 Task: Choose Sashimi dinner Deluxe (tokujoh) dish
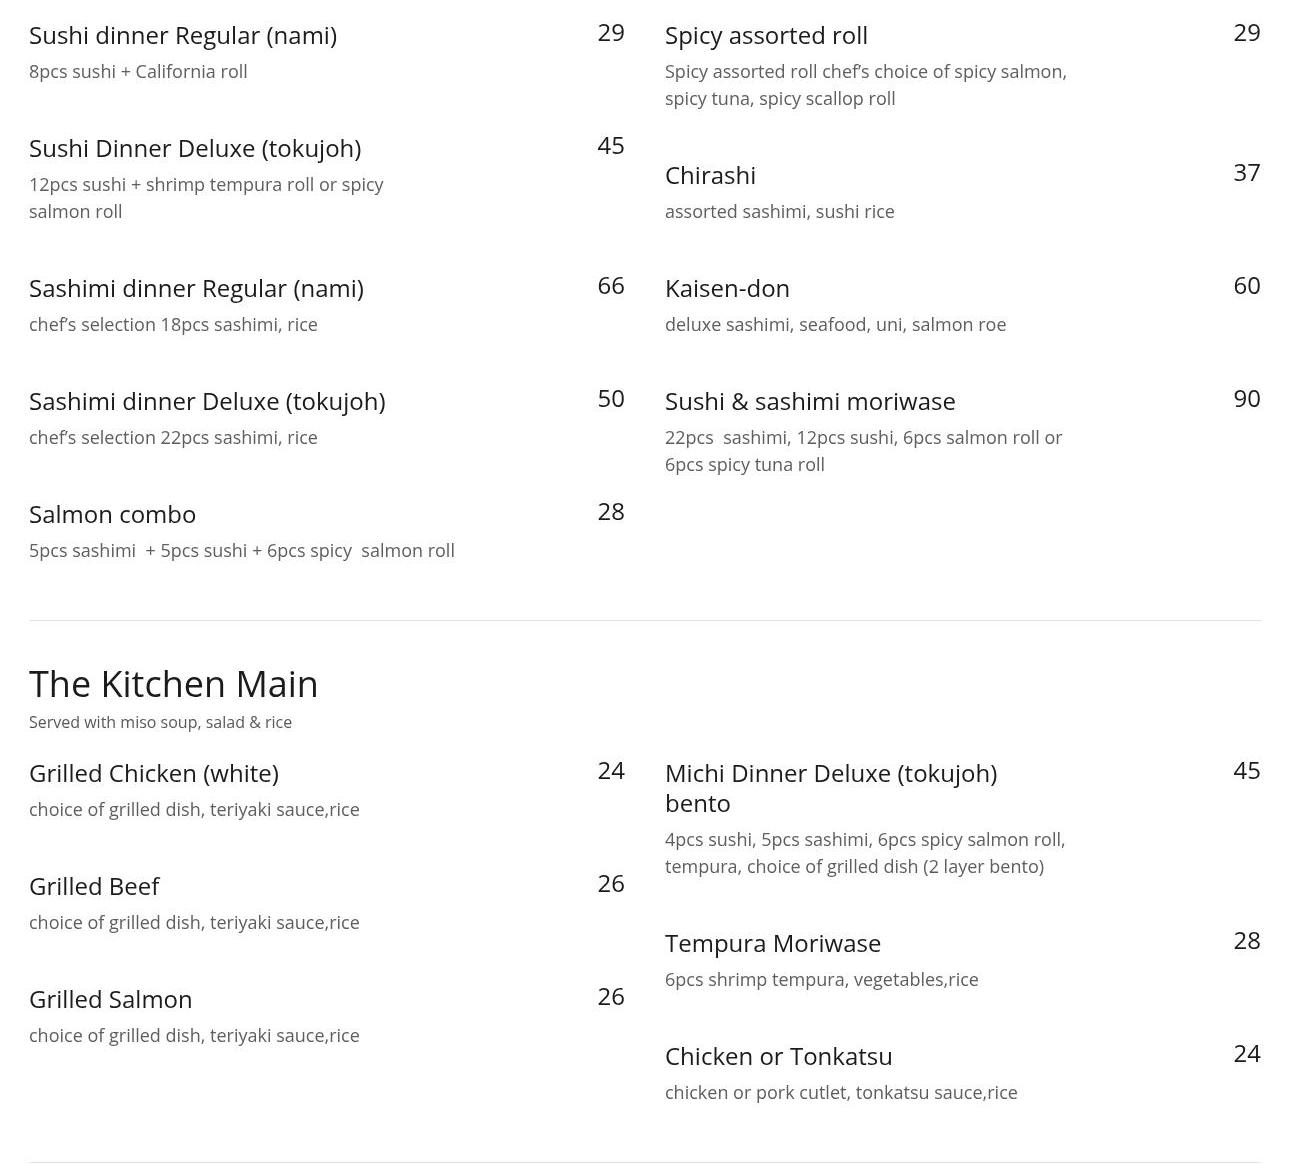coord(207,402)
